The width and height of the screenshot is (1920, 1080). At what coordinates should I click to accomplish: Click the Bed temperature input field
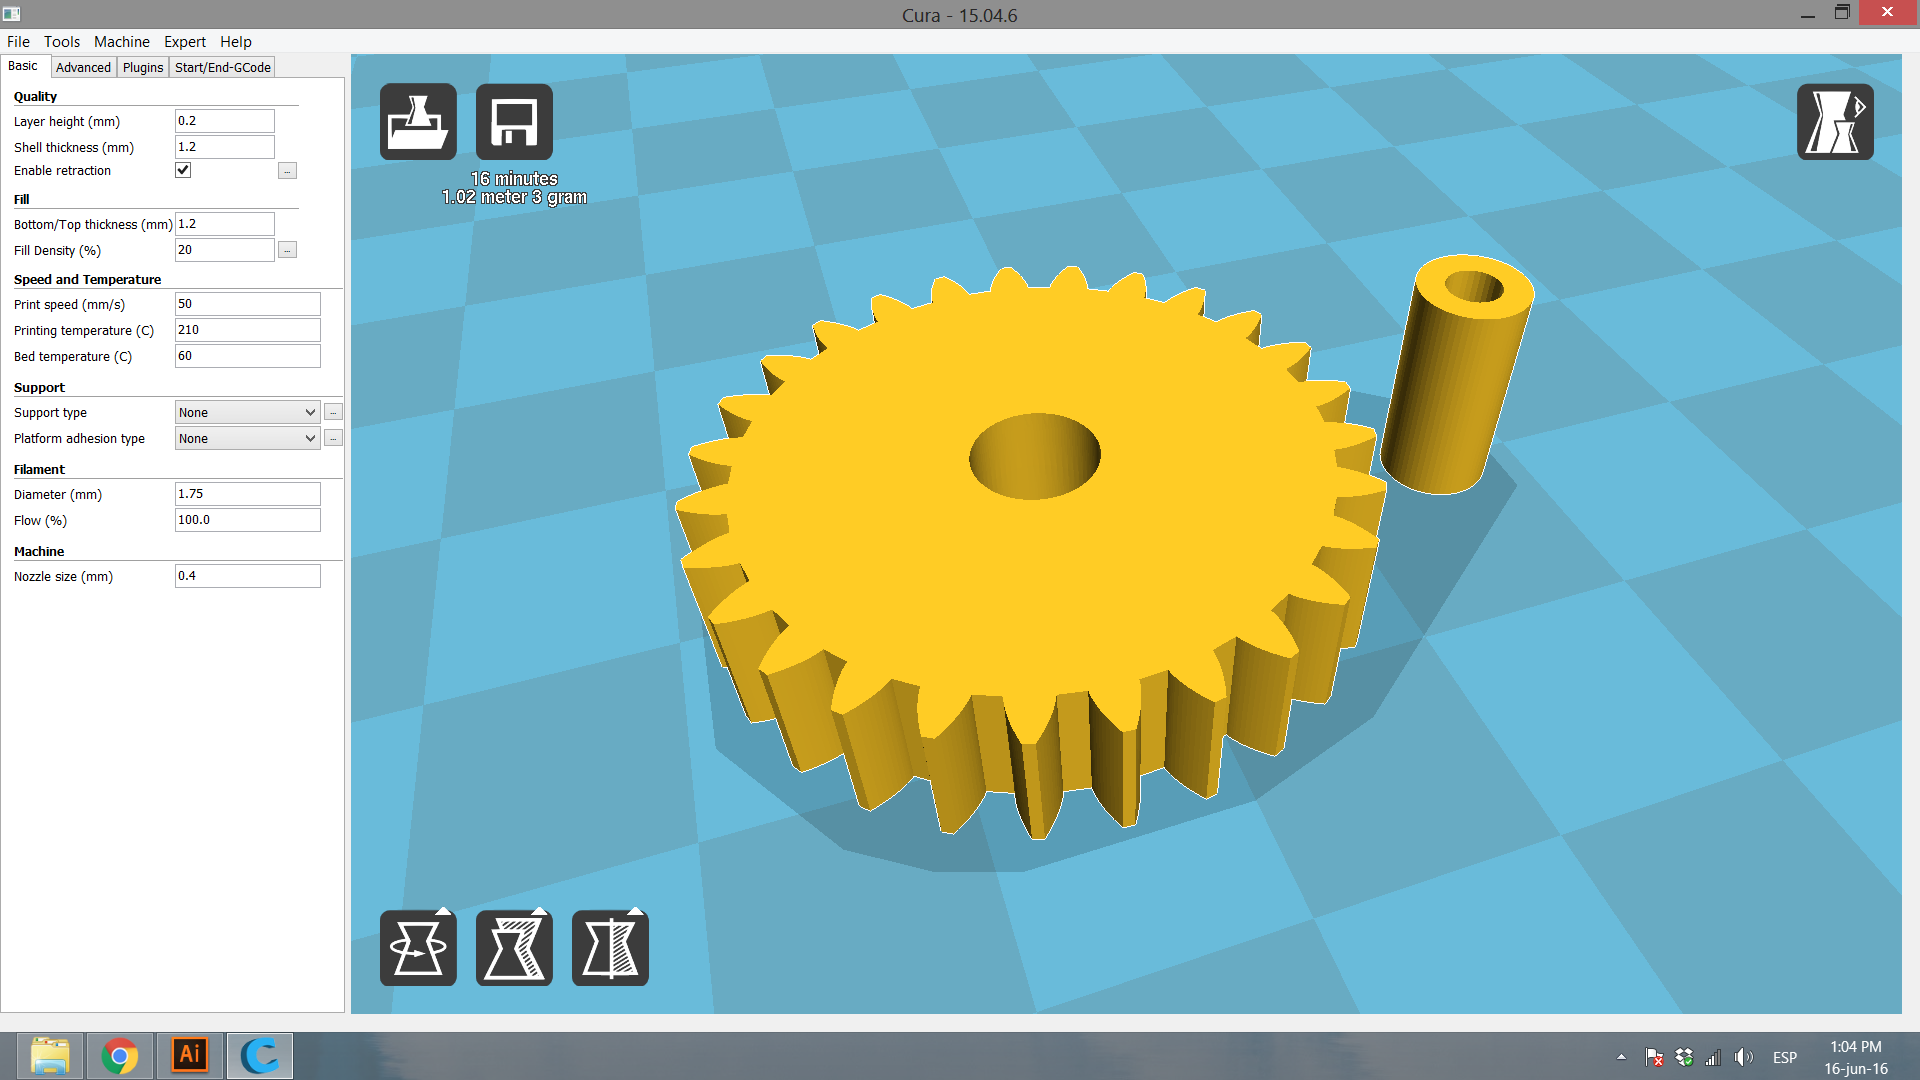248,356
